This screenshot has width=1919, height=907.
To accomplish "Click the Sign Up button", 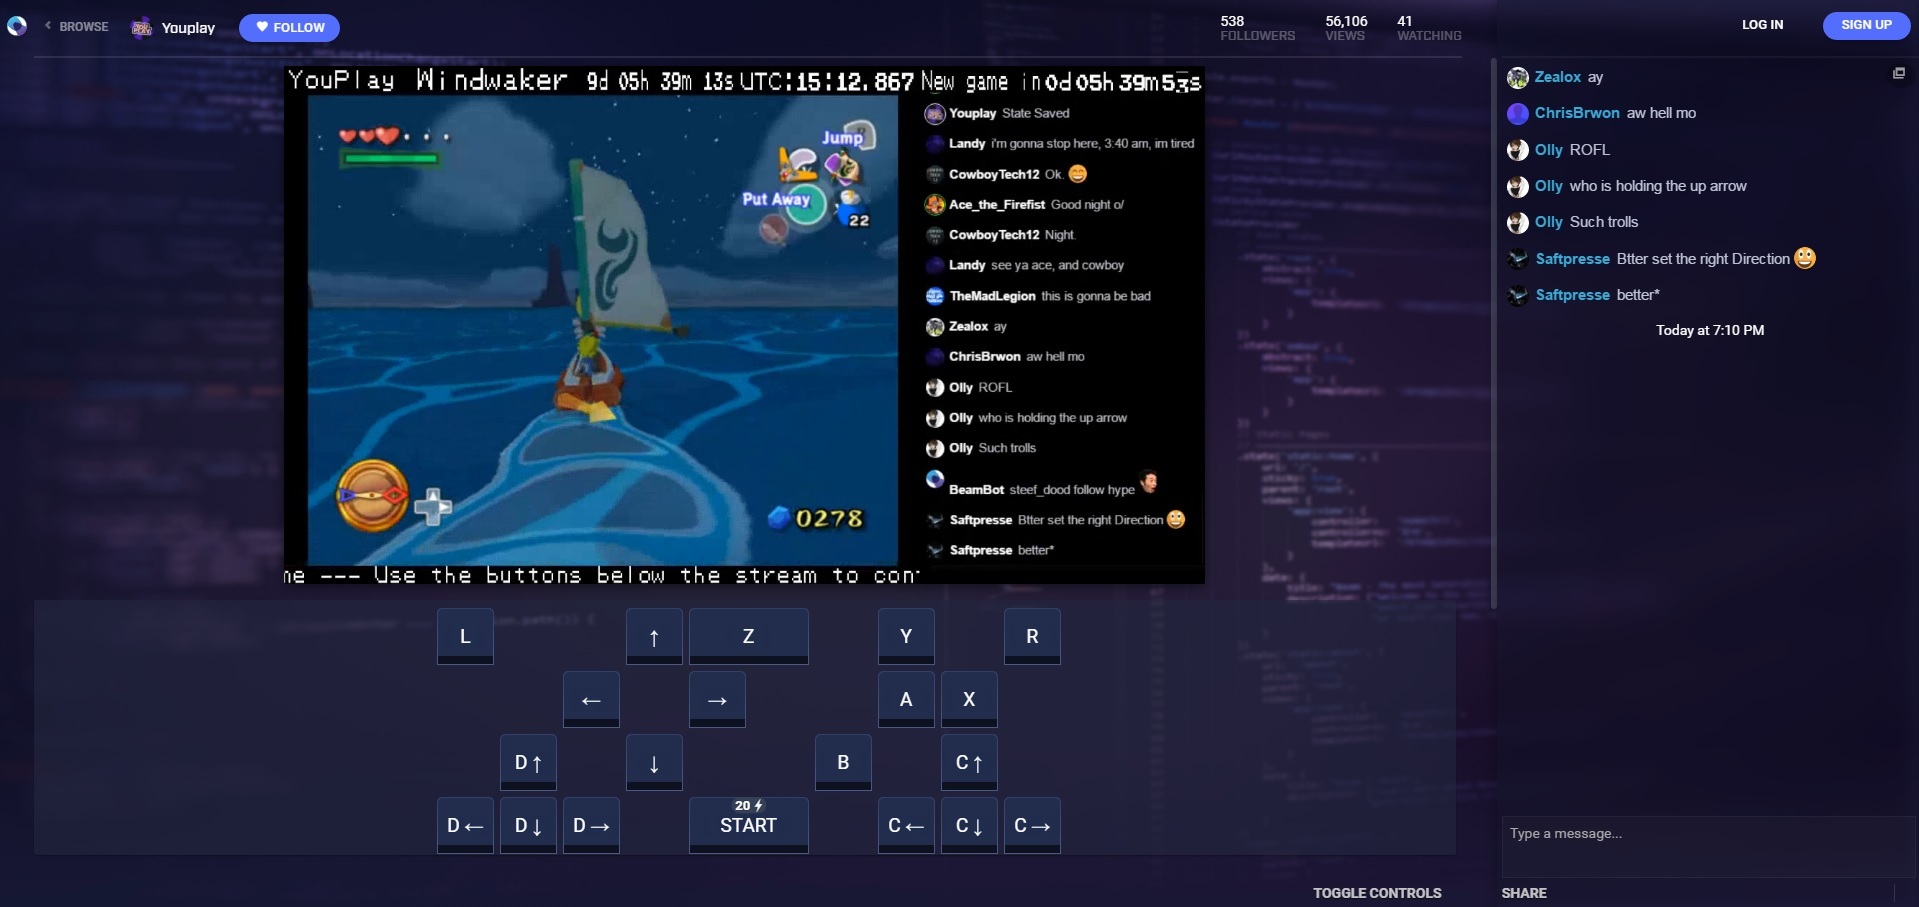I will (1866, 25).
